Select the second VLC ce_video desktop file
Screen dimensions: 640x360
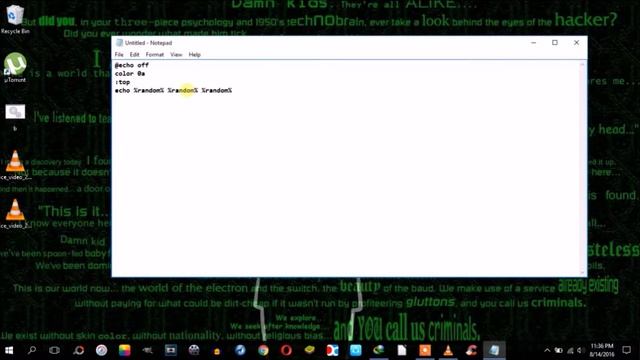tap(15, 213)
